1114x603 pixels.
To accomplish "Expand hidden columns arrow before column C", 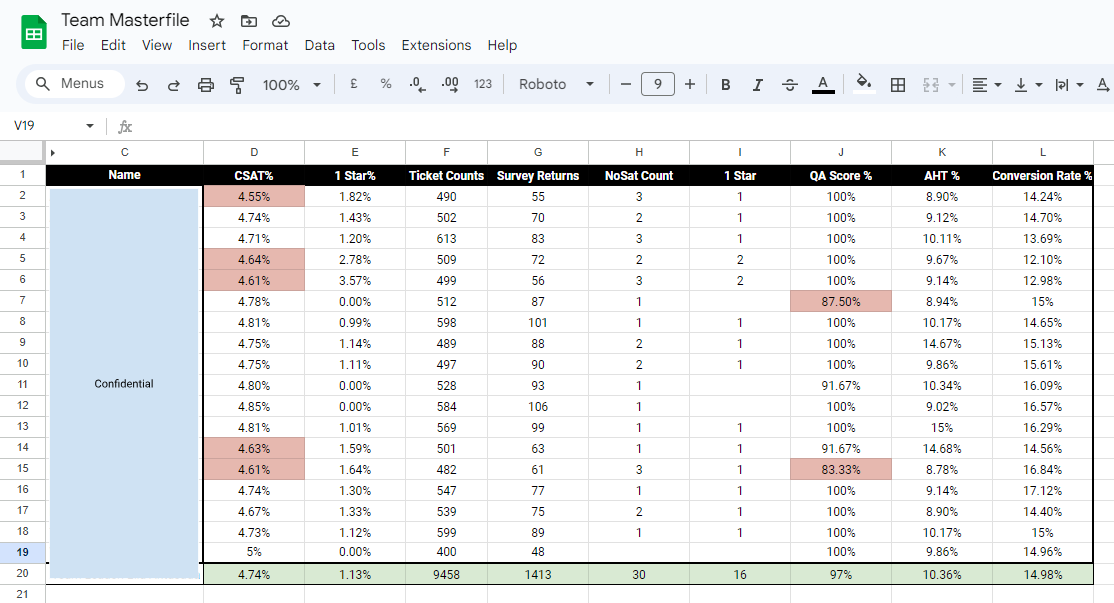I will 53,153.
